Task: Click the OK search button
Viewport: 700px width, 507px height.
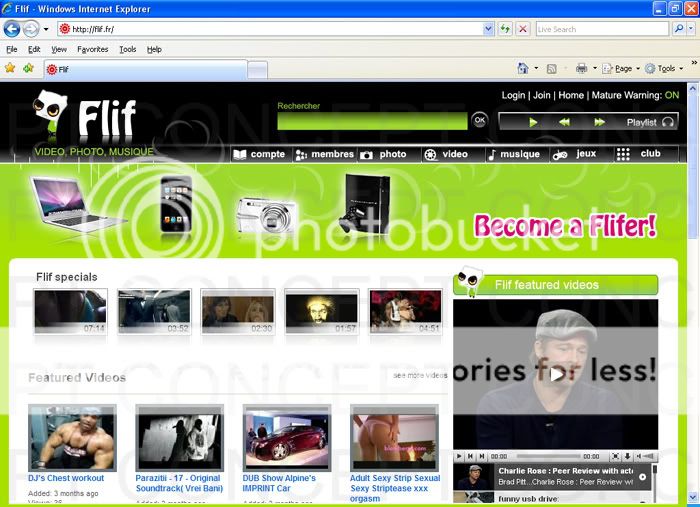Action: (x=479, y=120)
